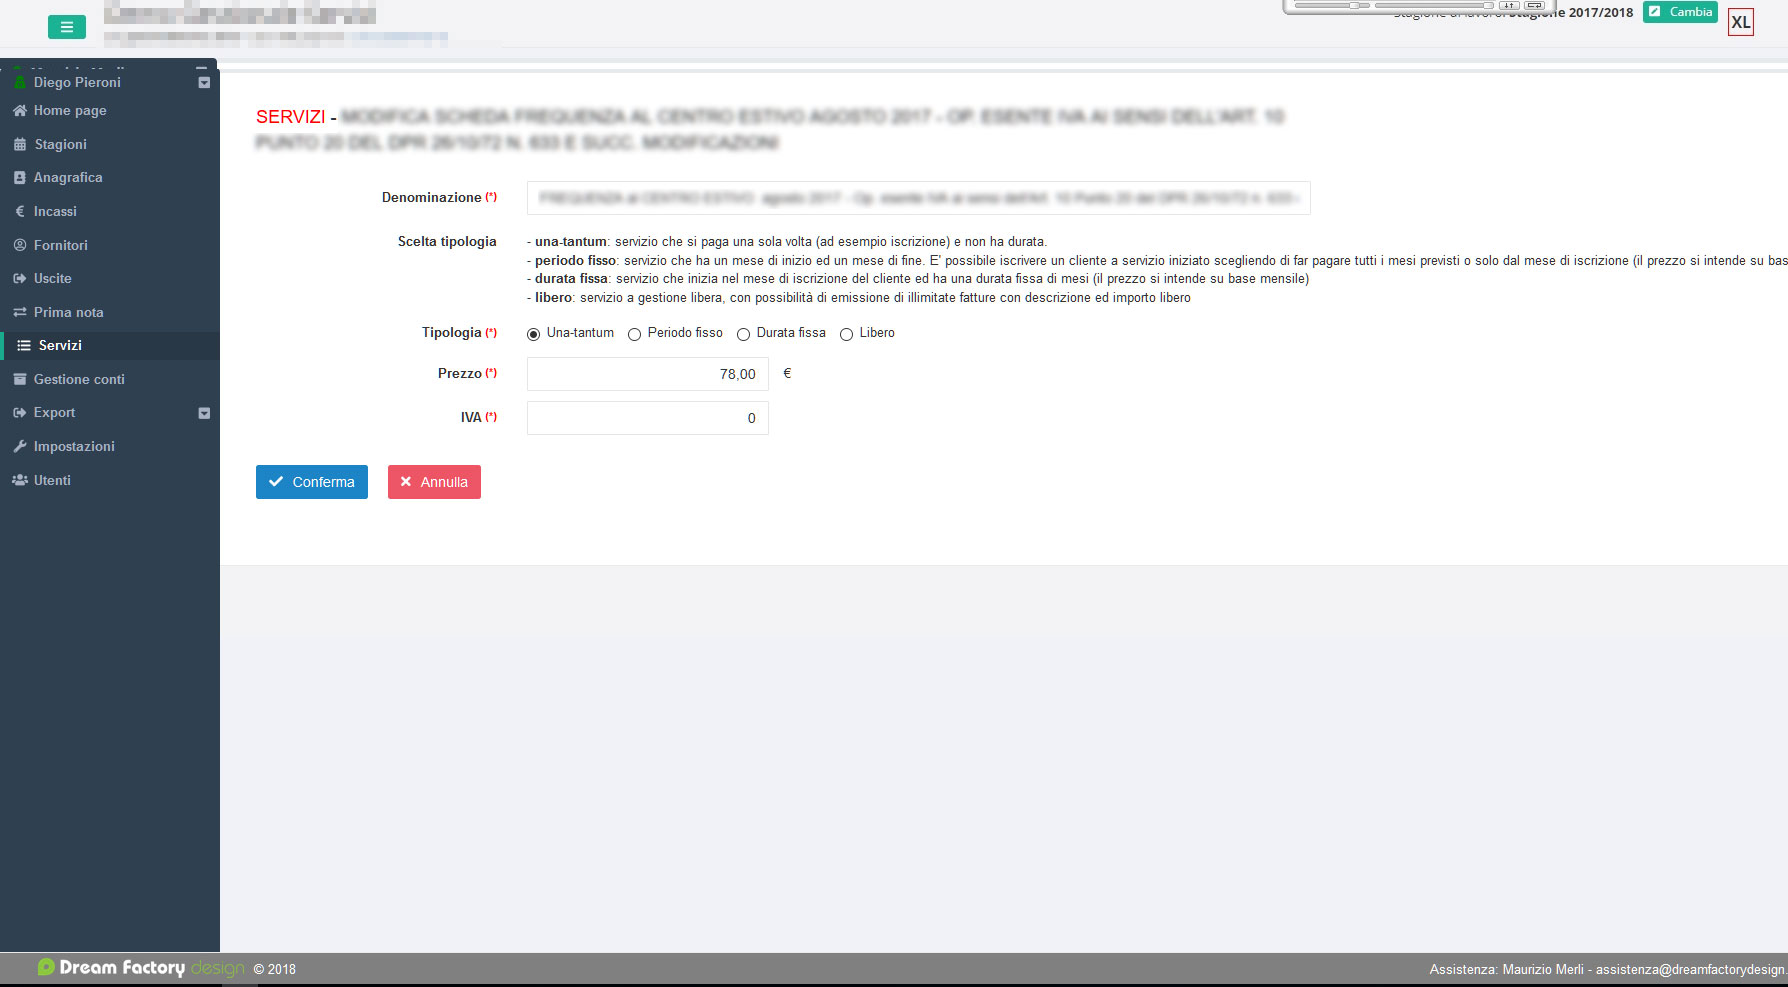Click the euro symbol beside Prezzo field
The image size is (1788, 987).
pos(787,373)
